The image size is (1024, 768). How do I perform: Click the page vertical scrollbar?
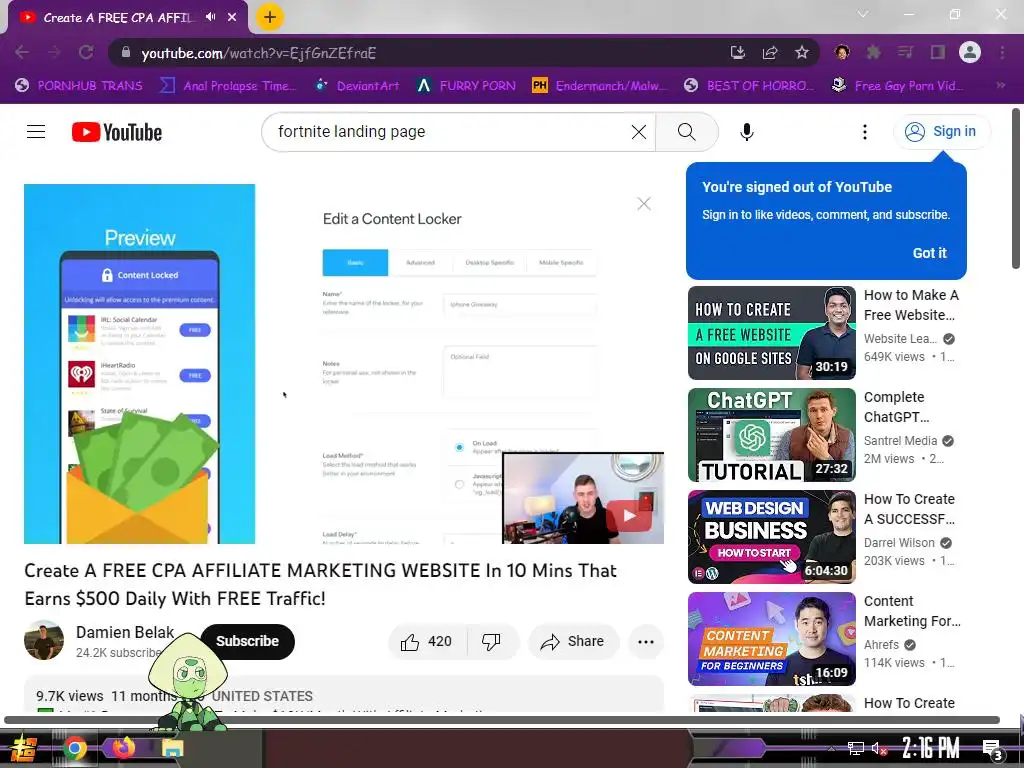[1016, 189]
